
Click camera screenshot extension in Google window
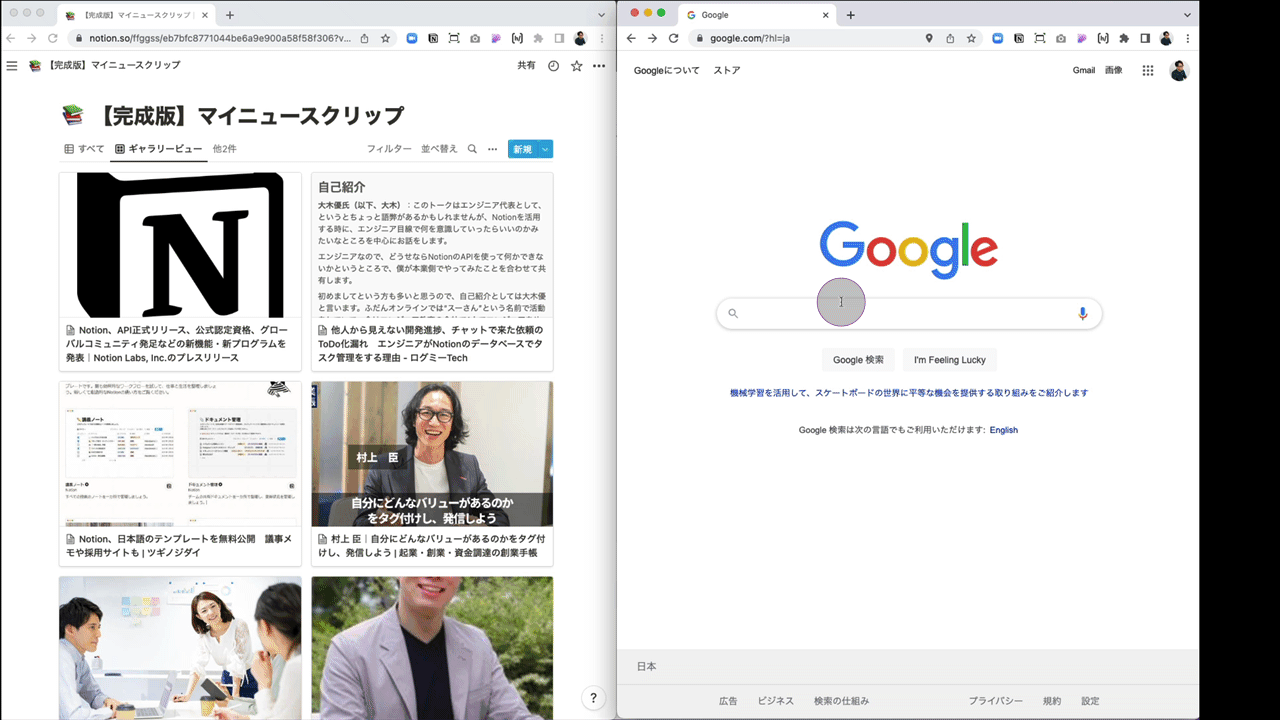click(1060, 38)
